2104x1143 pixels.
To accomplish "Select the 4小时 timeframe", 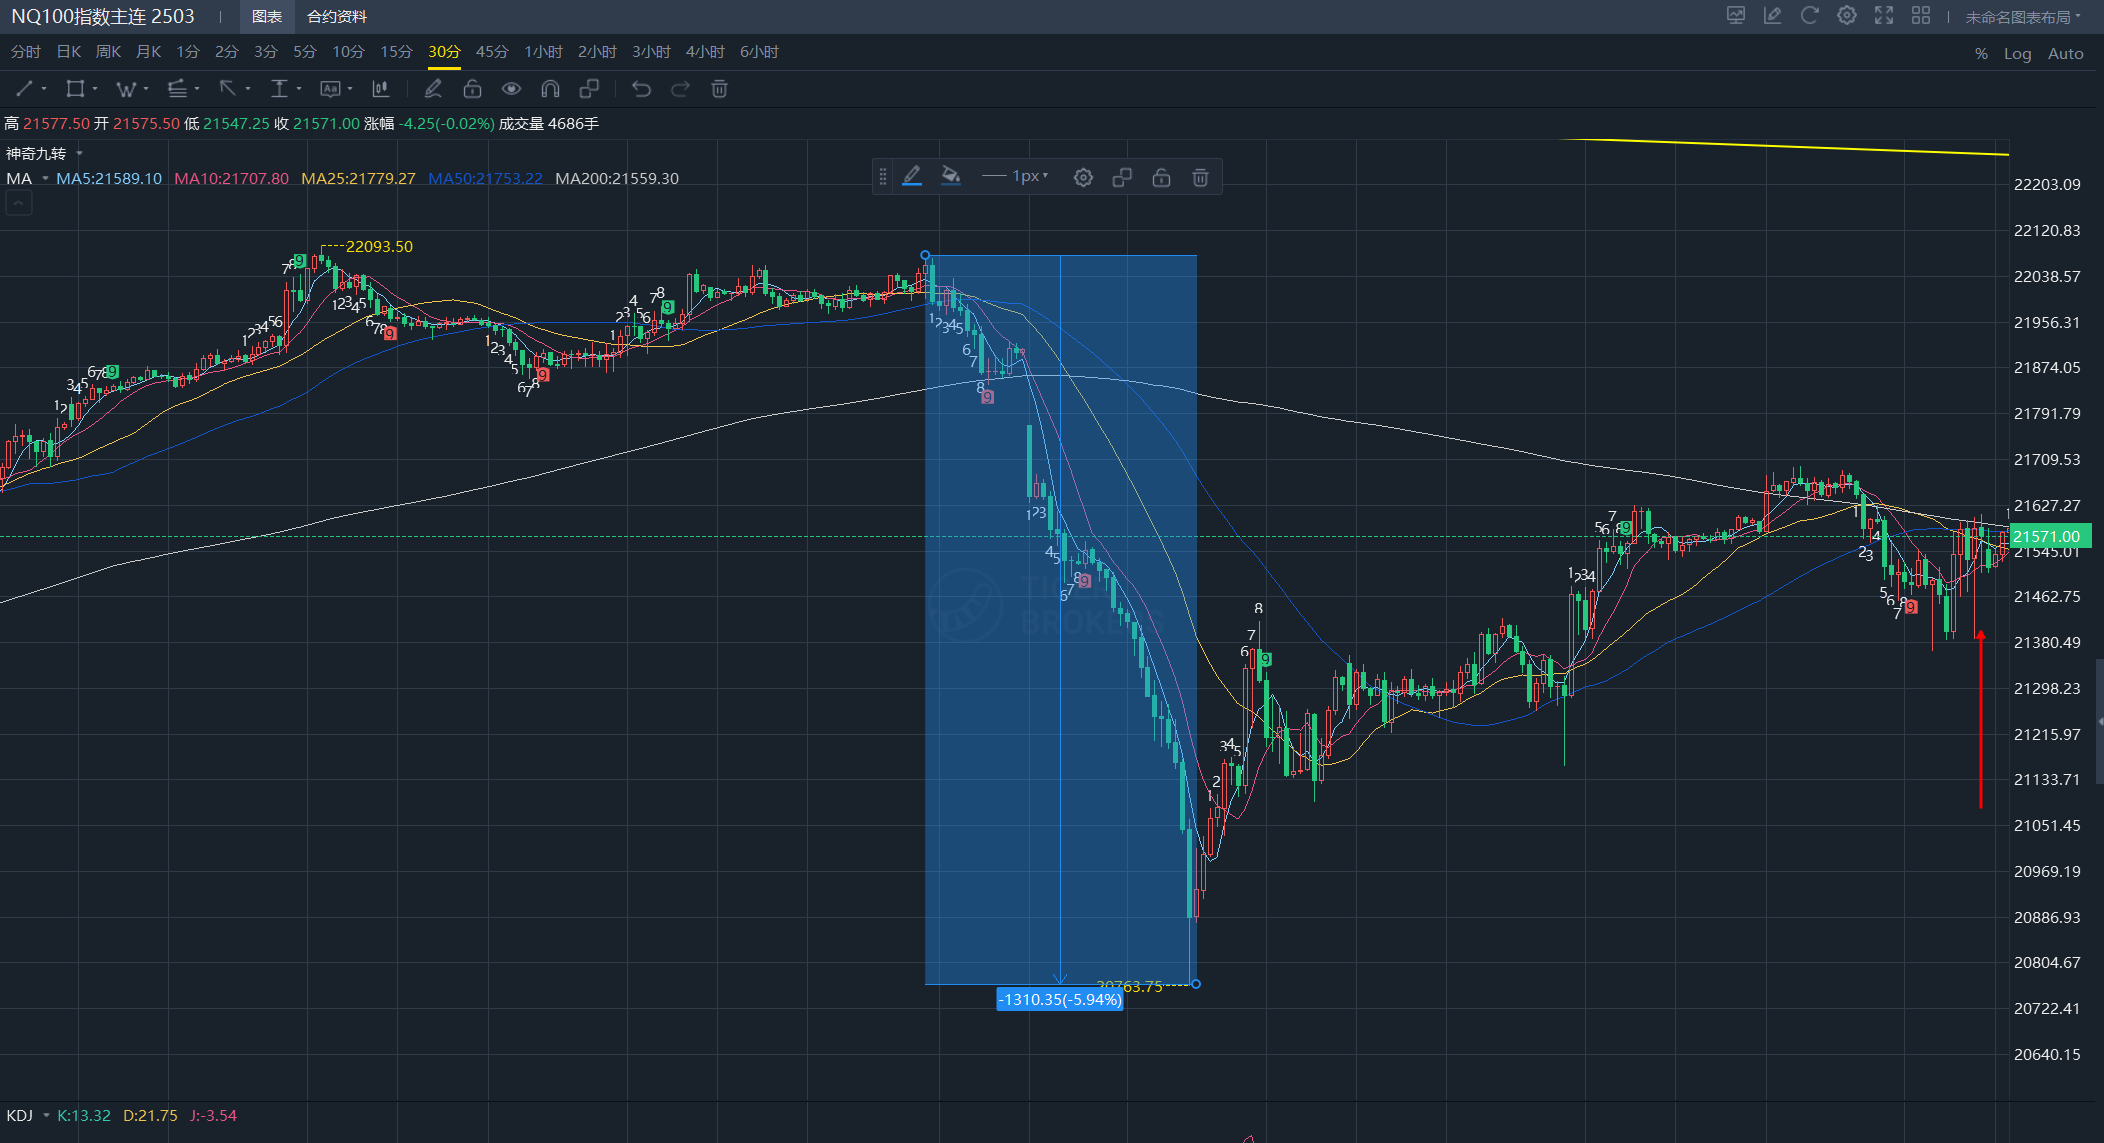I will pyautogui.click(x=705, y=52).
